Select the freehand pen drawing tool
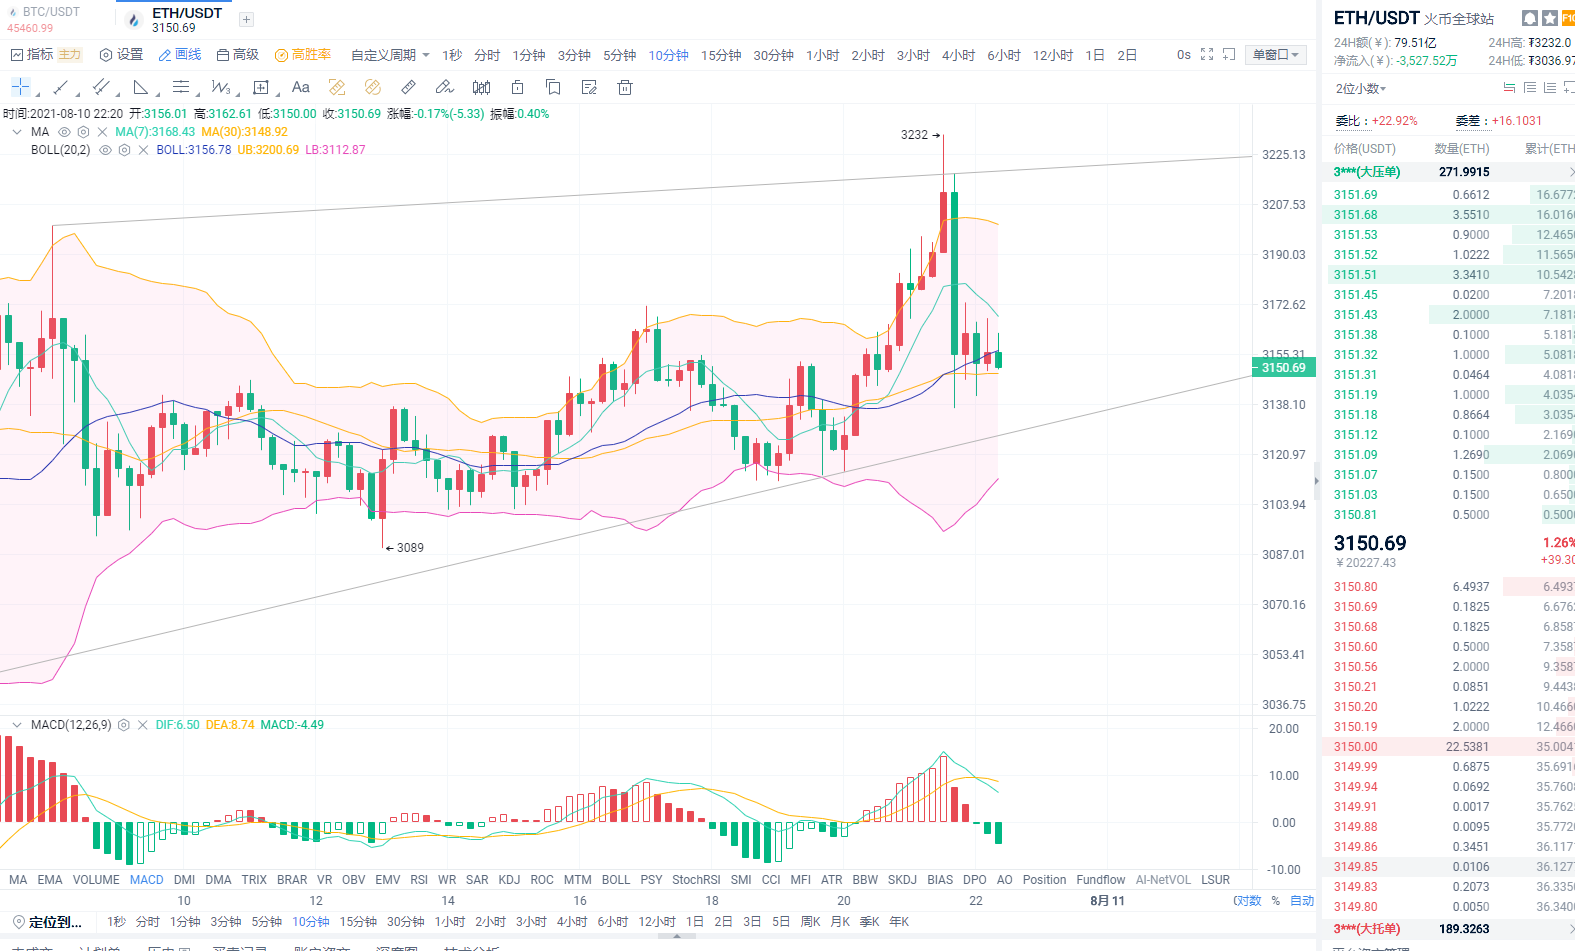Screen dimensions: 1575x951 (445, 87)
